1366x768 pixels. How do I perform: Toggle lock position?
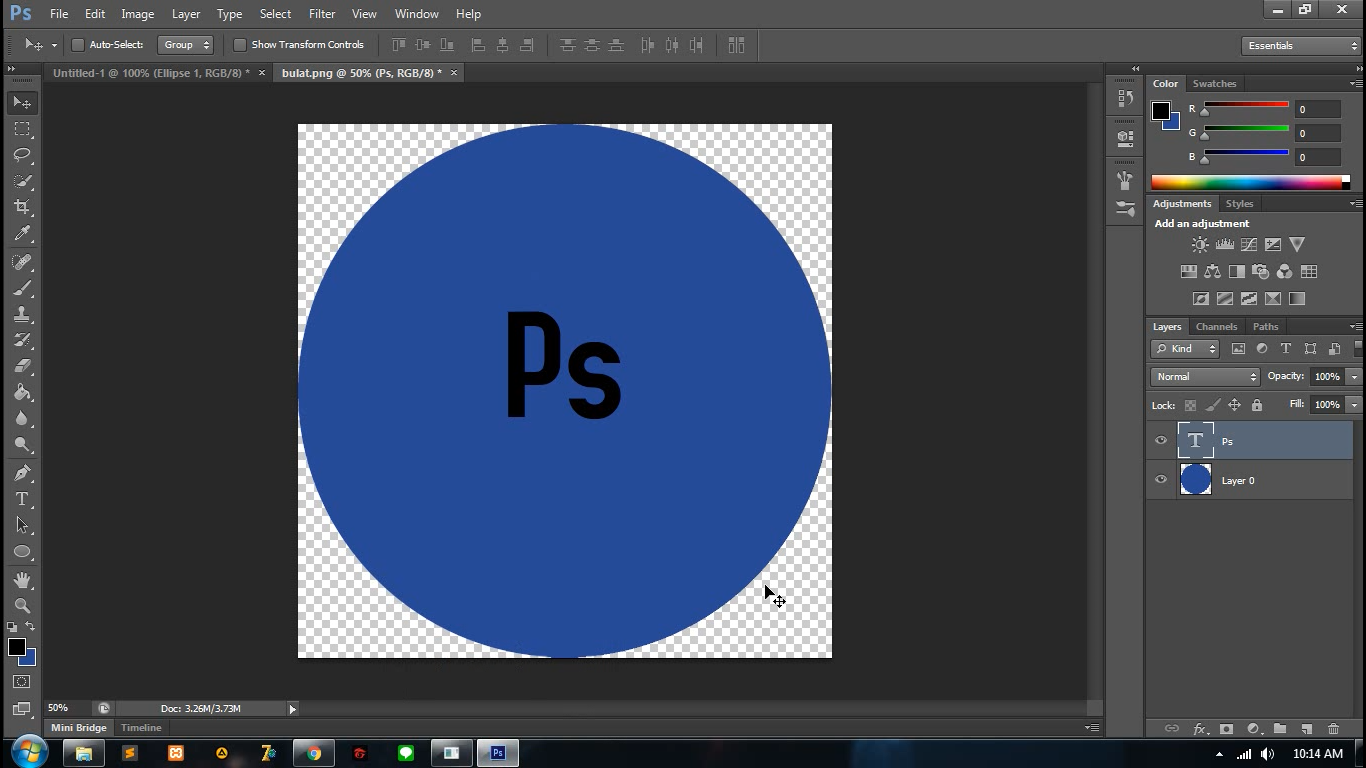1234,405
